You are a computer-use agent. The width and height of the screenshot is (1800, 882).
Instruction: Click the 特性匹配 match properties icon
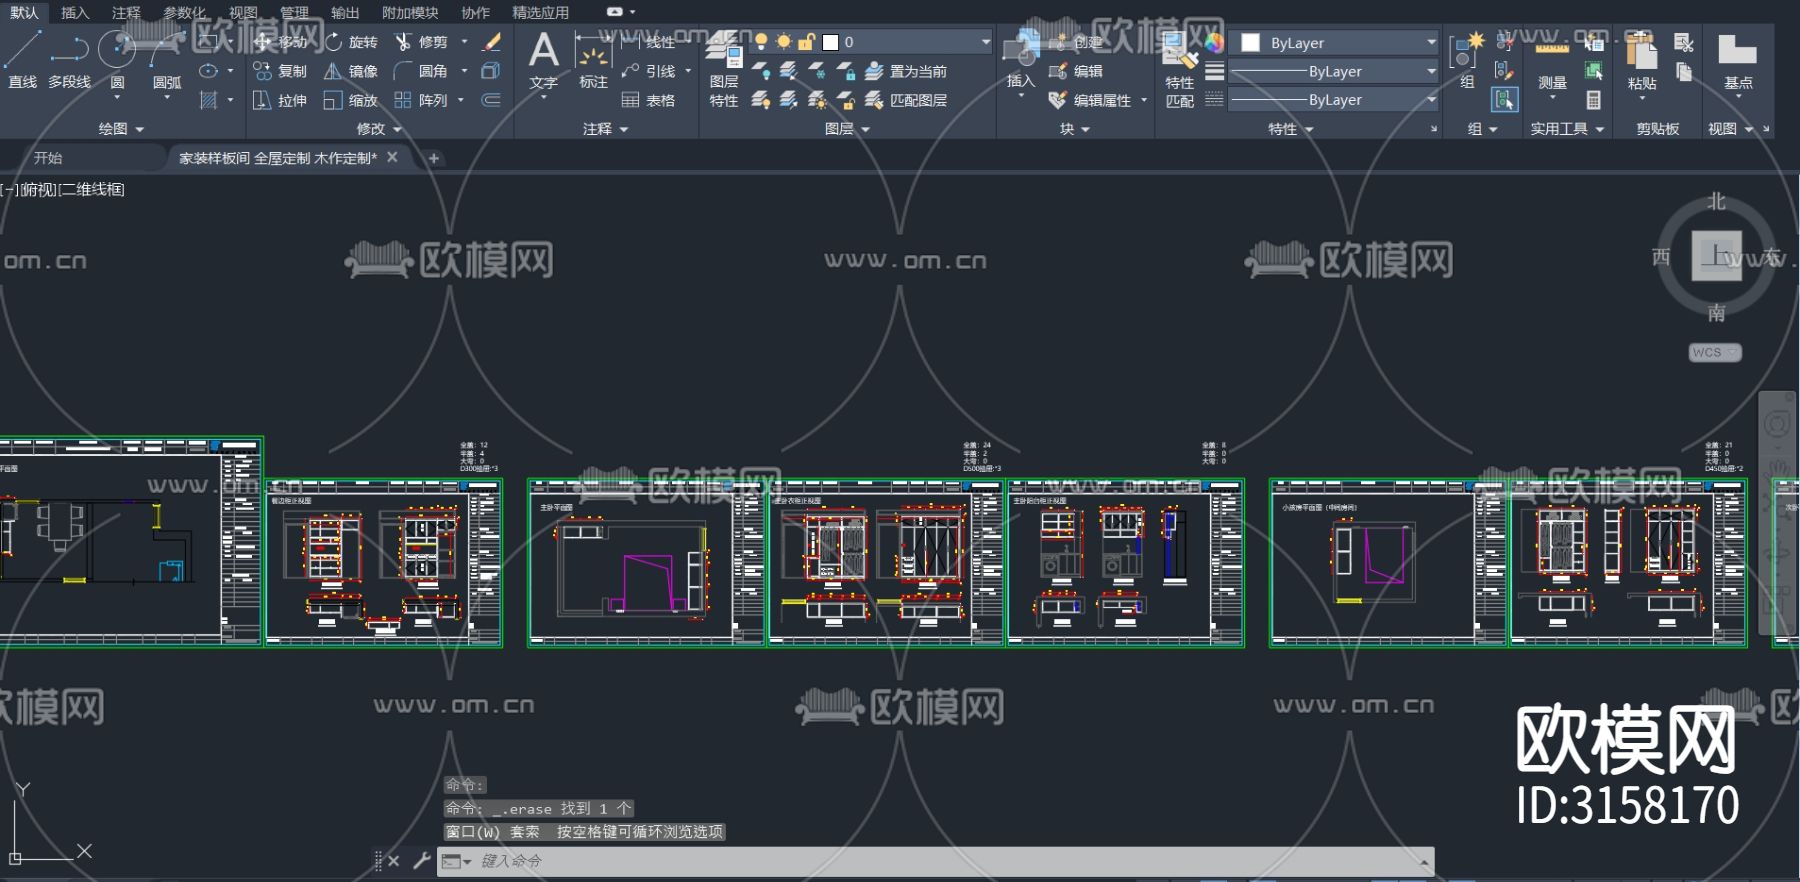pos(1180,68)
